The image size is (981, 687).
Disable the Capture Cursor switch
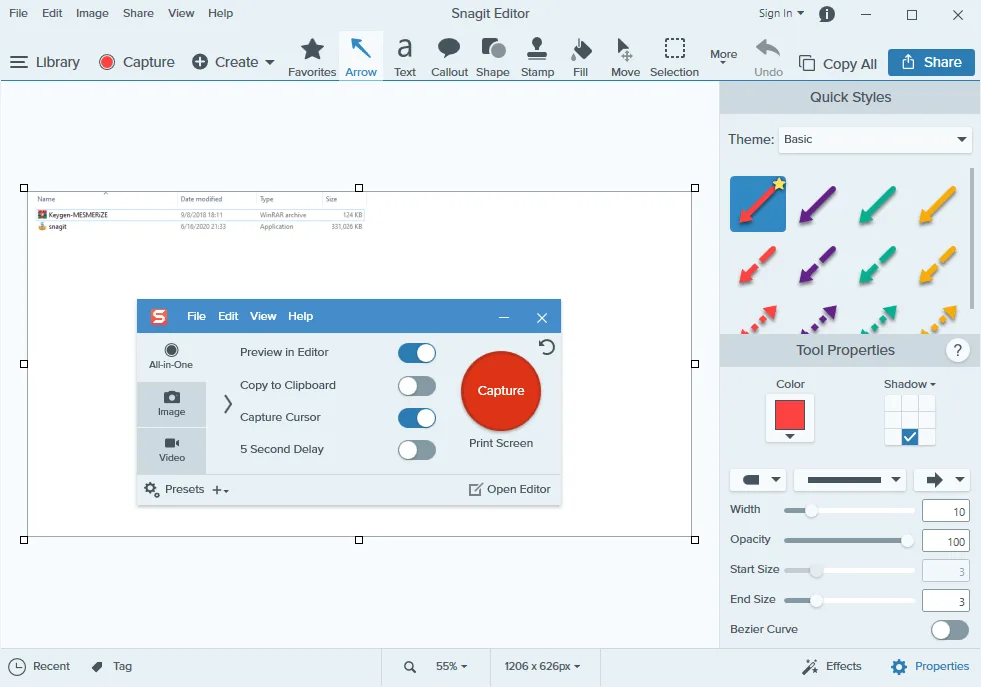point(417,418)
